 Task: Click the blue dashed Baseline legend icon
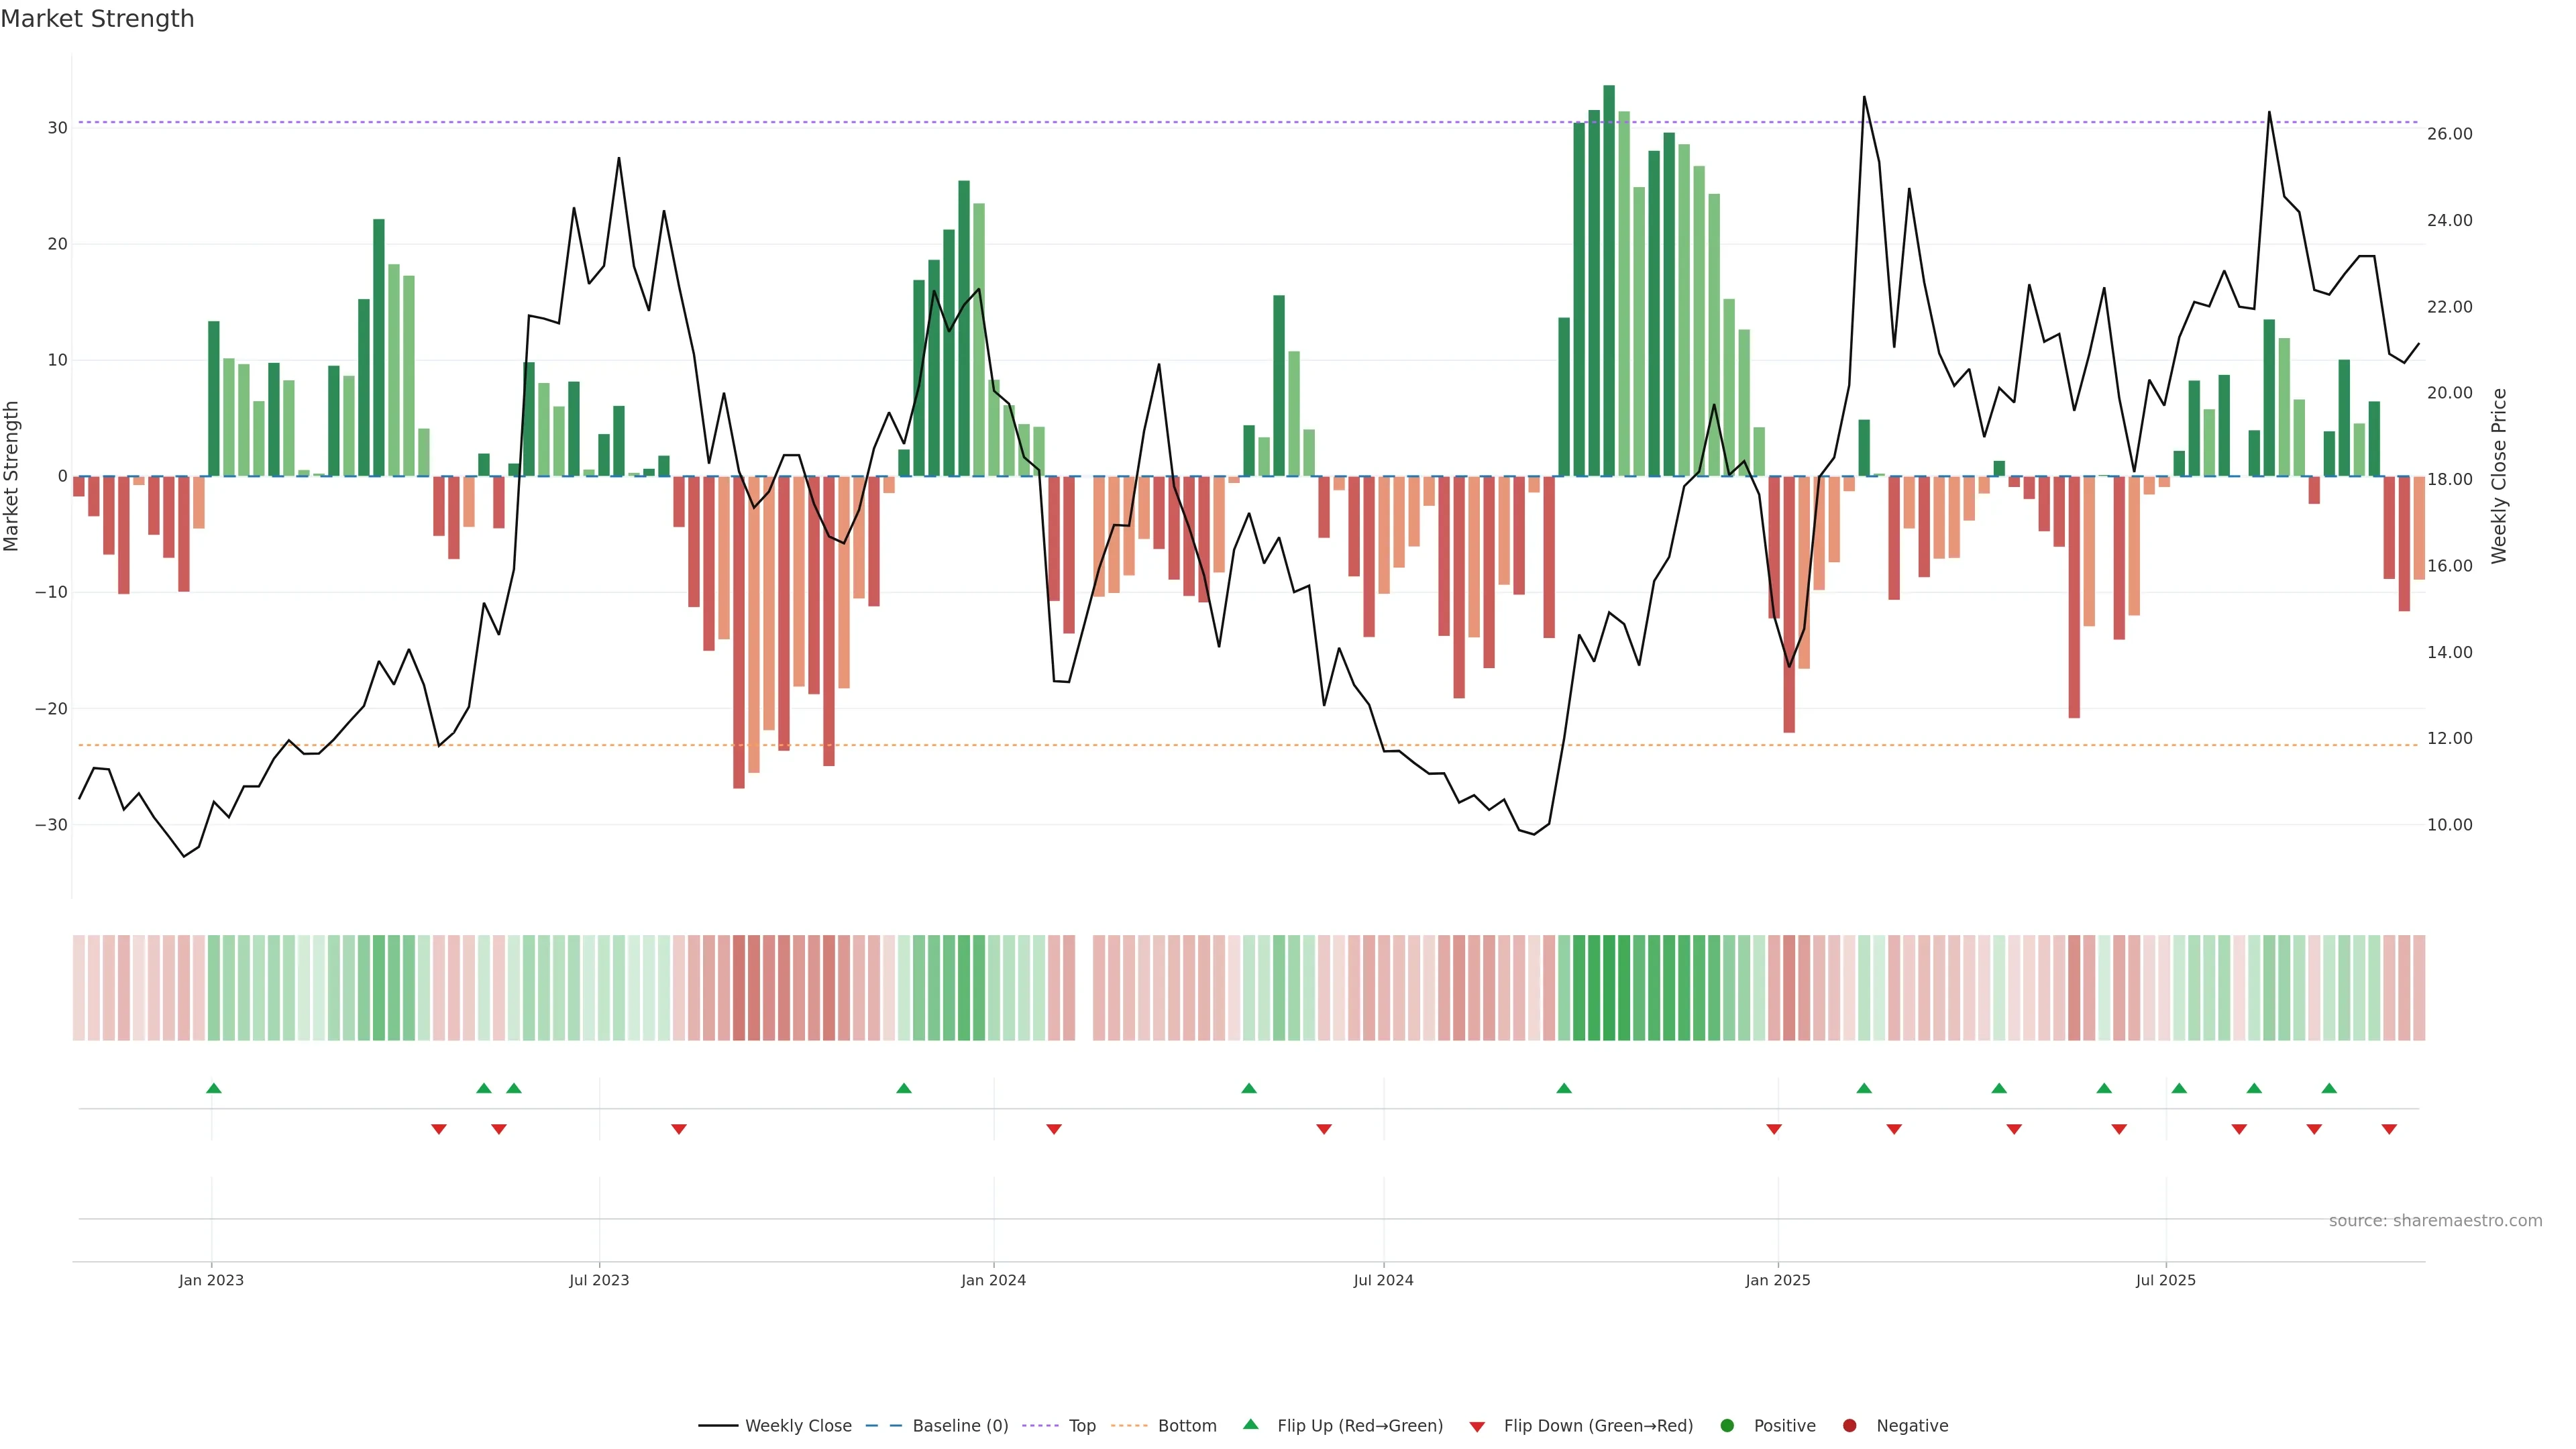[883, 1425]
